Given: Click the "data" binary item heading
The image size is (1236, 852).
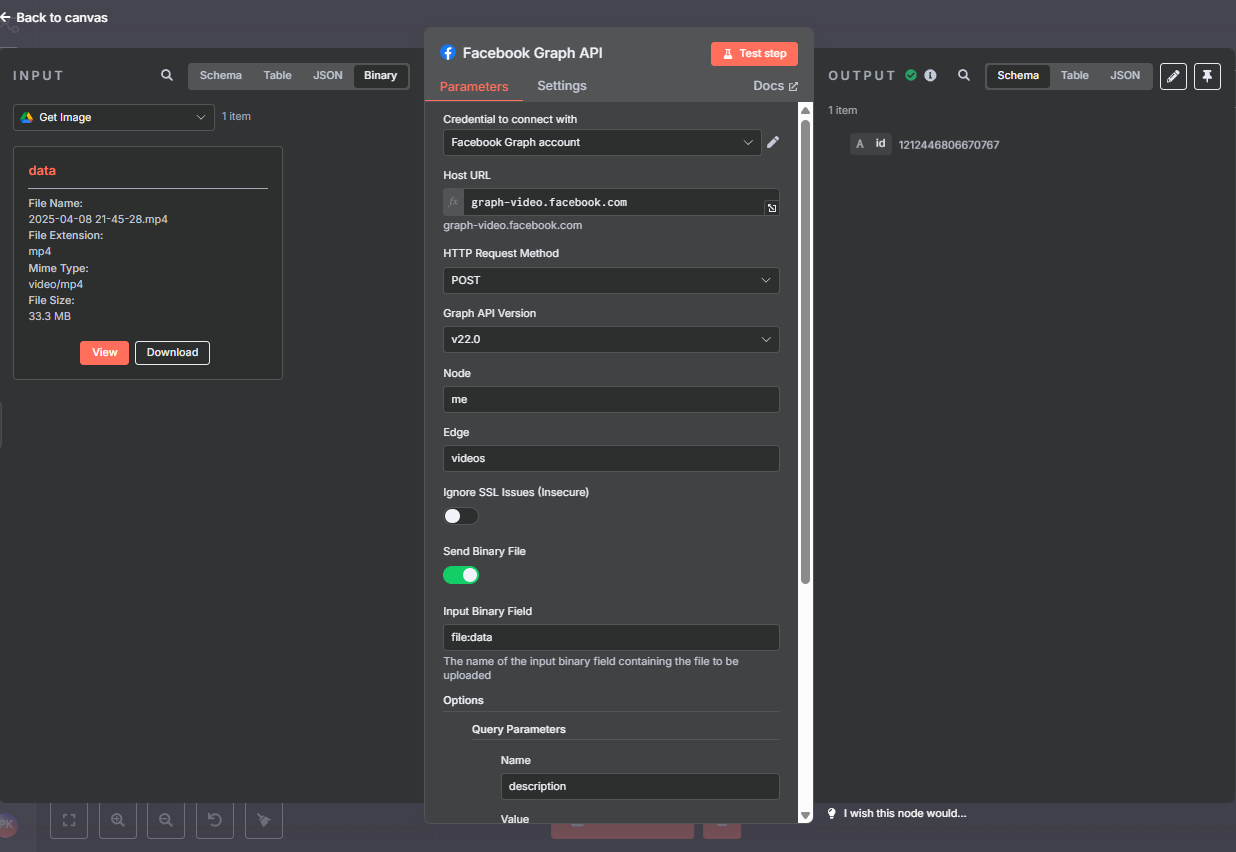Looking at the screenshot, I should click(x=42, y=171).
